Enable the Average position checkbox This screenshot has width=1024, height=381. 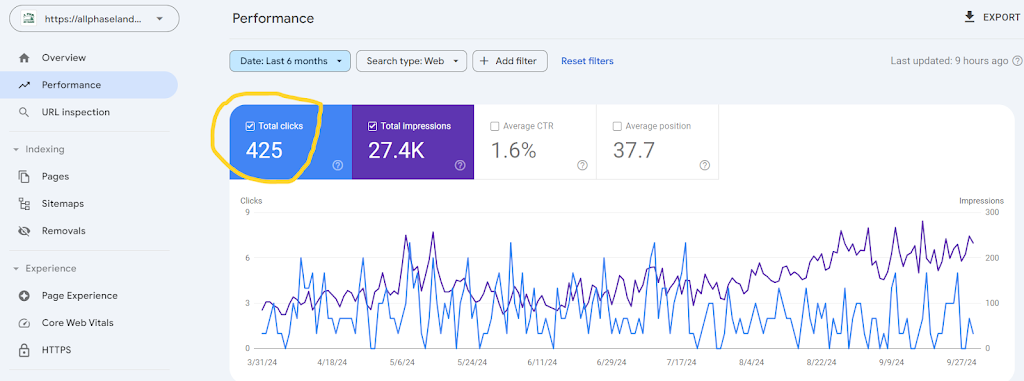click(x=617, y=126)
